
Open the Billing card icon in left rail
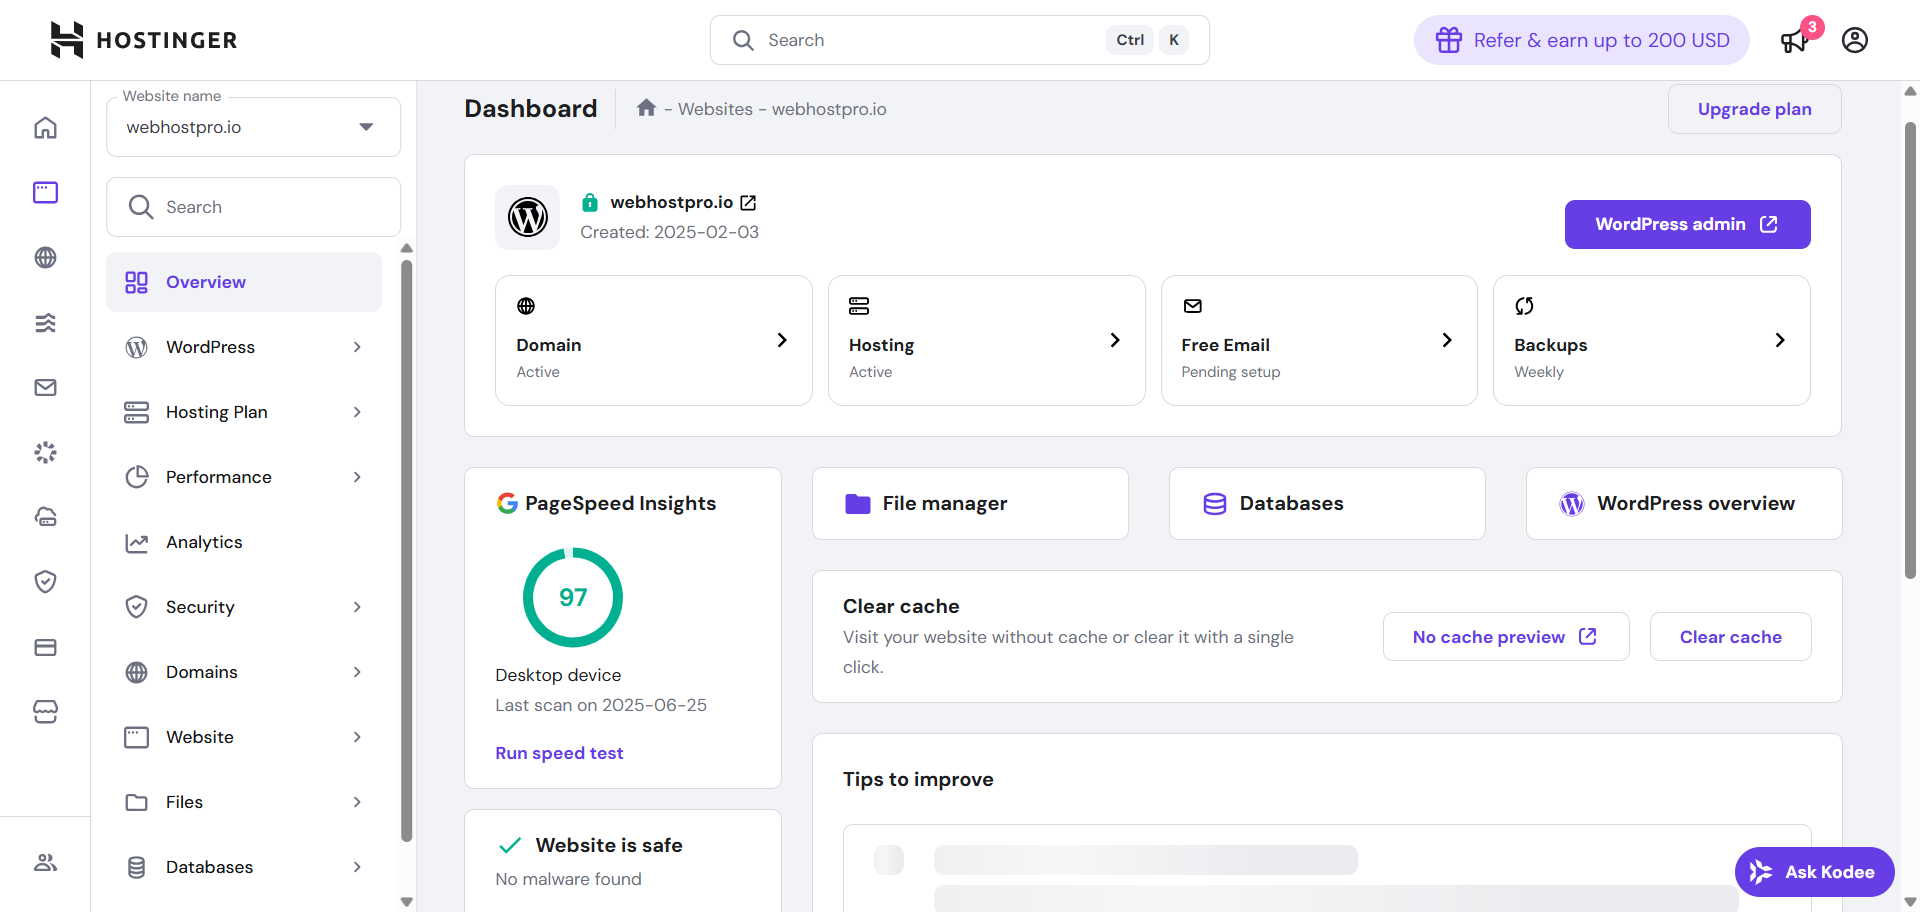45,647
